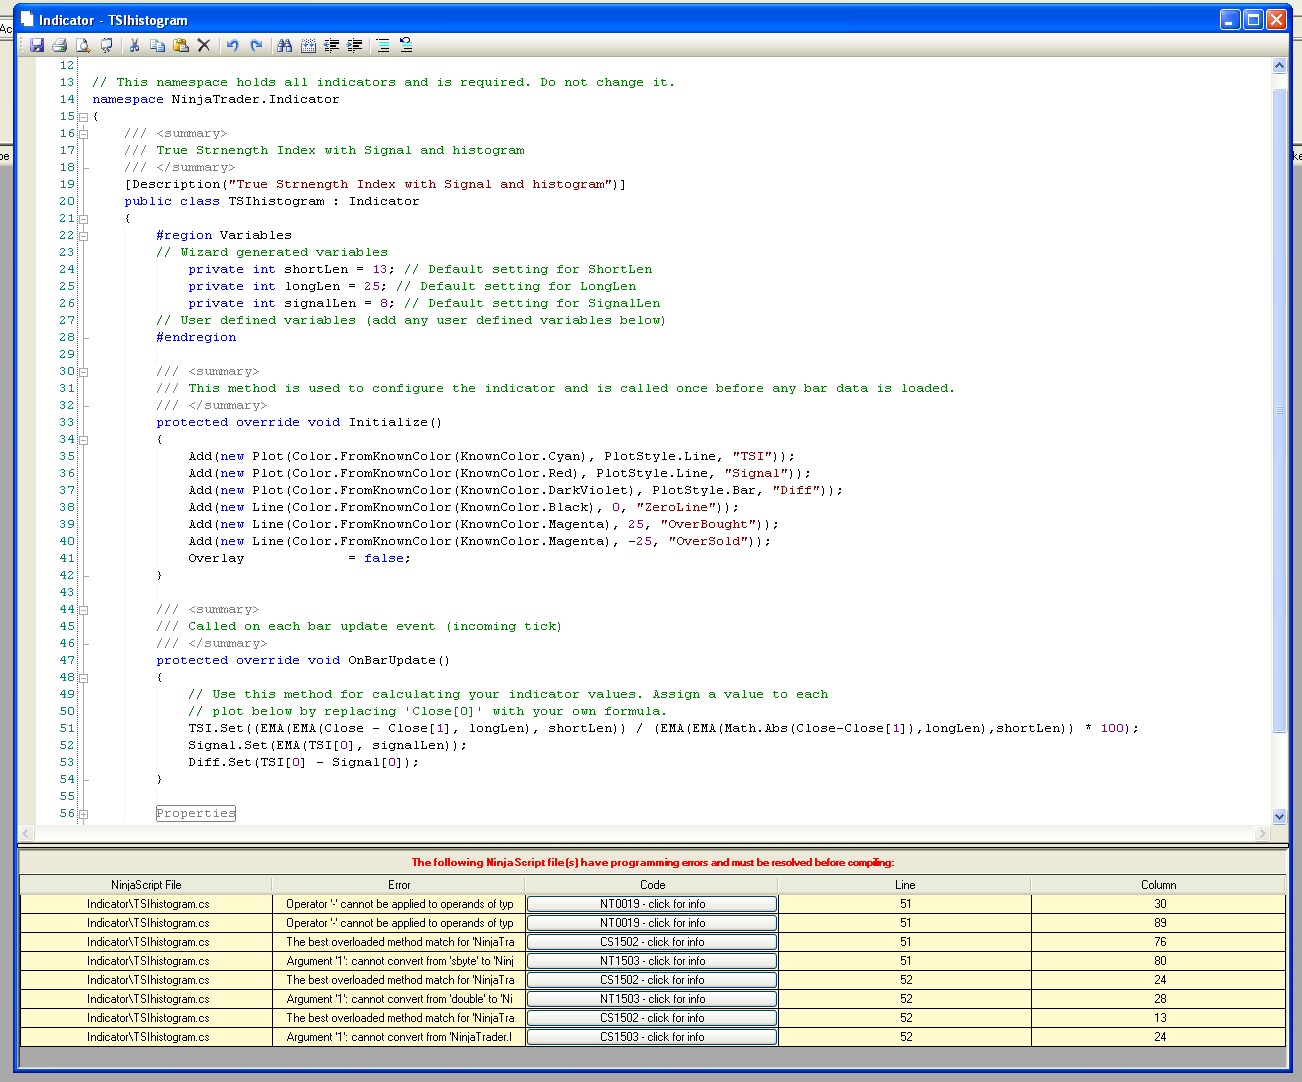Expand the collapsed Properties region at line 56
1302x1082 pixels.
tap(84, 814)
